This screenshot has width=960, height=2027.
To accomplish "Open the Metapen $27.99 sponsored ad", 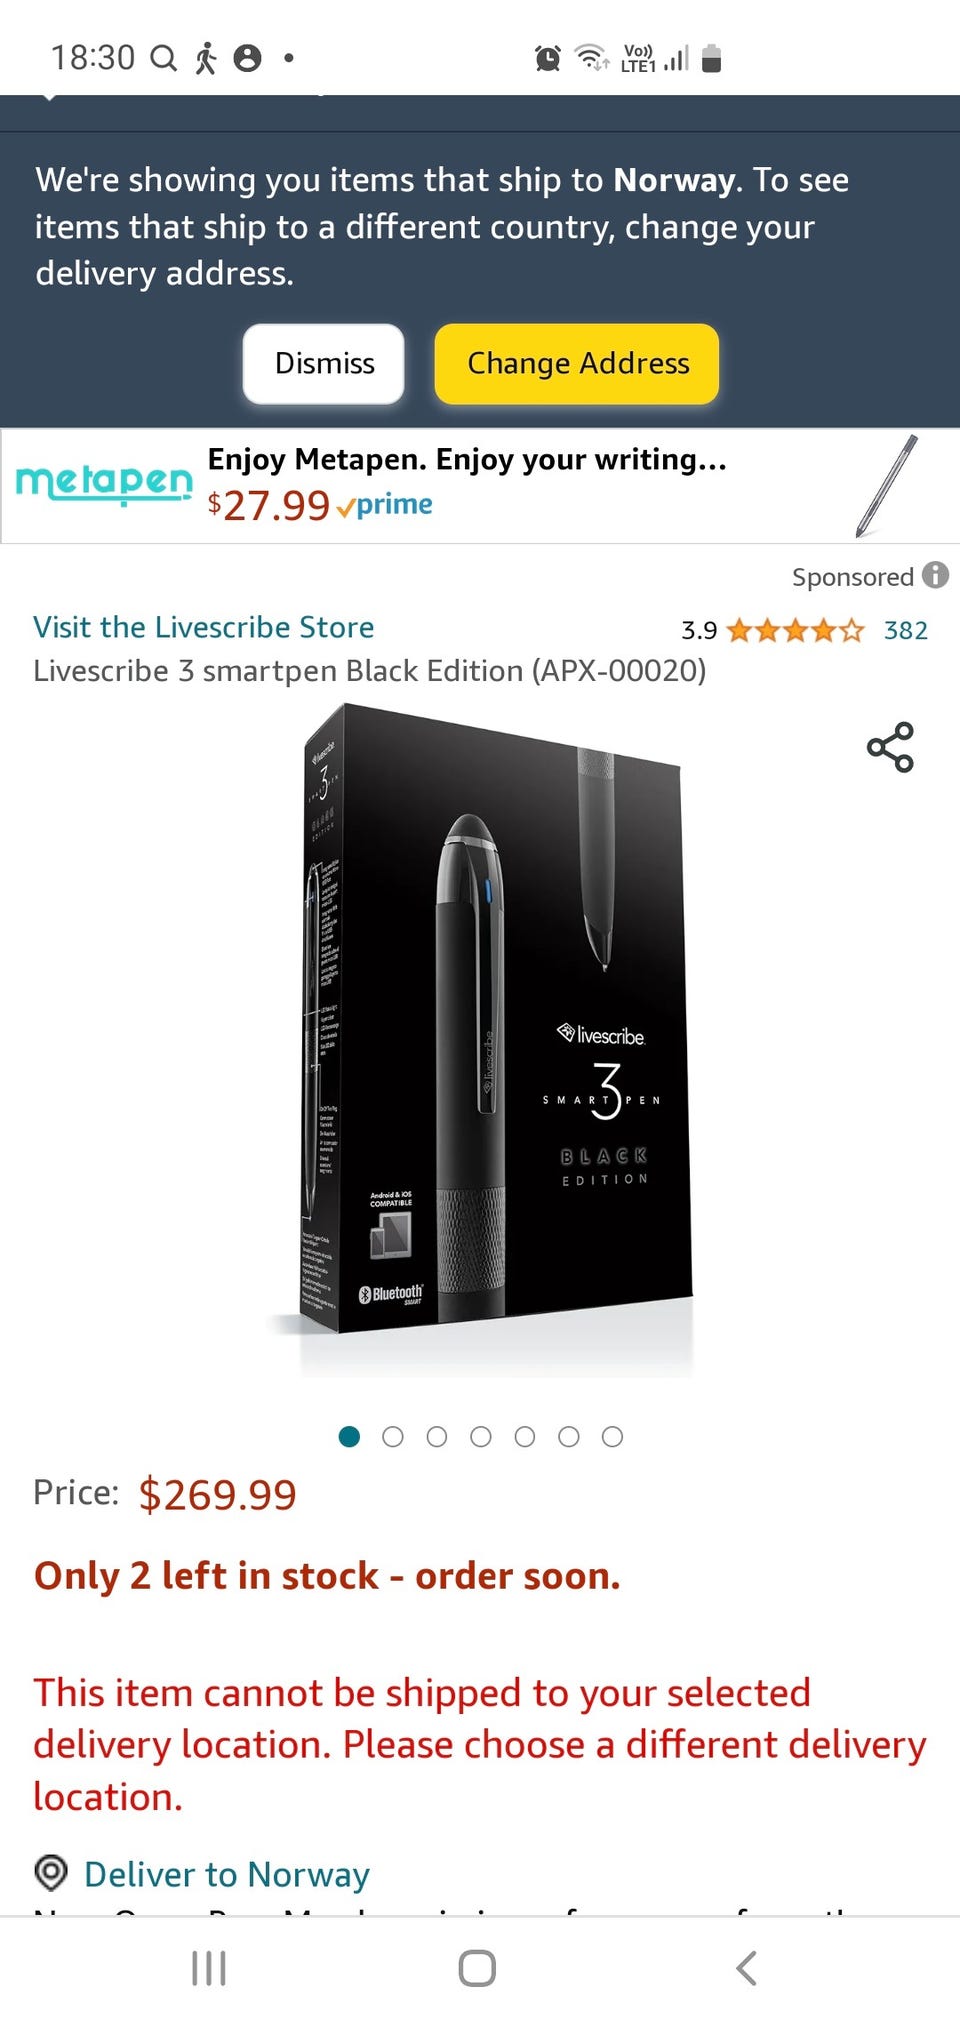I will tap(480, 486).
